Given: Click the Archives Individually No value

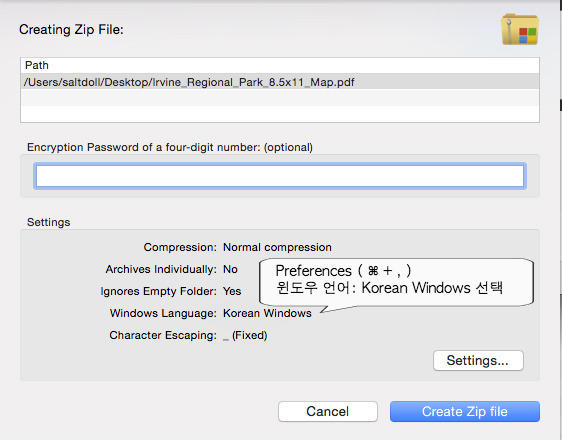Looking at the screenshot, I should coord(230,269).
